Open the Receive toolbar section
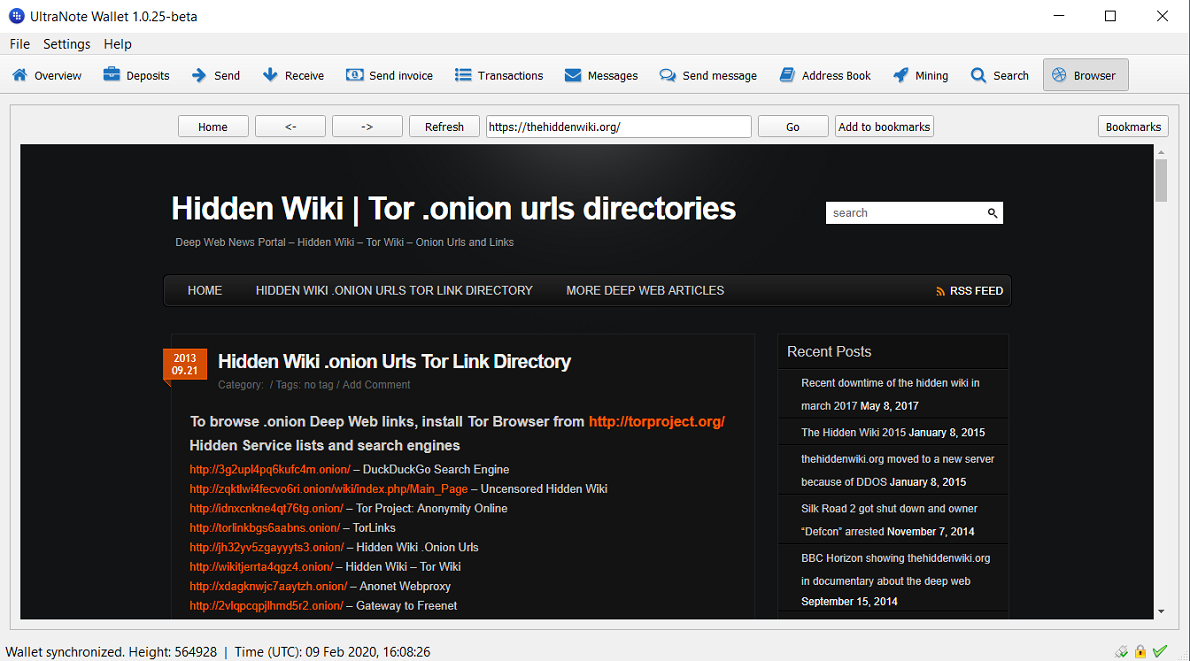The image size is (1190, 661). click(293, 75)
